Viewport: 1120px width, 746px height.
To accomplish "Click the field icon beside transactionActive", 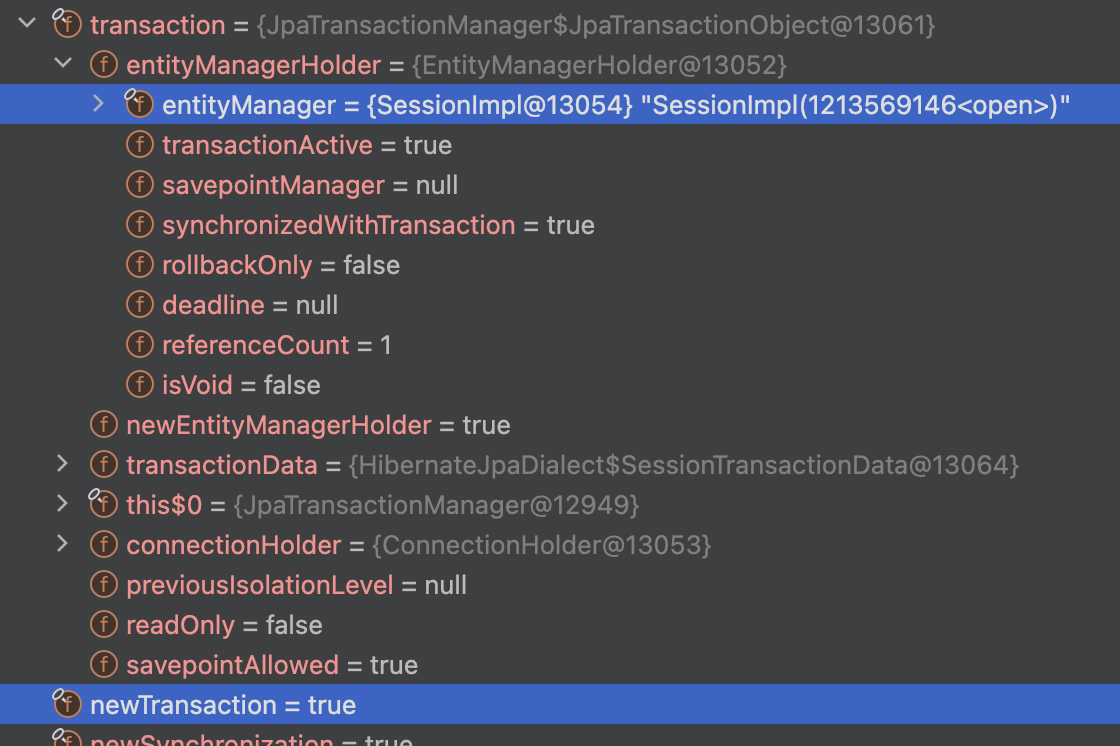I will point(139,145).
